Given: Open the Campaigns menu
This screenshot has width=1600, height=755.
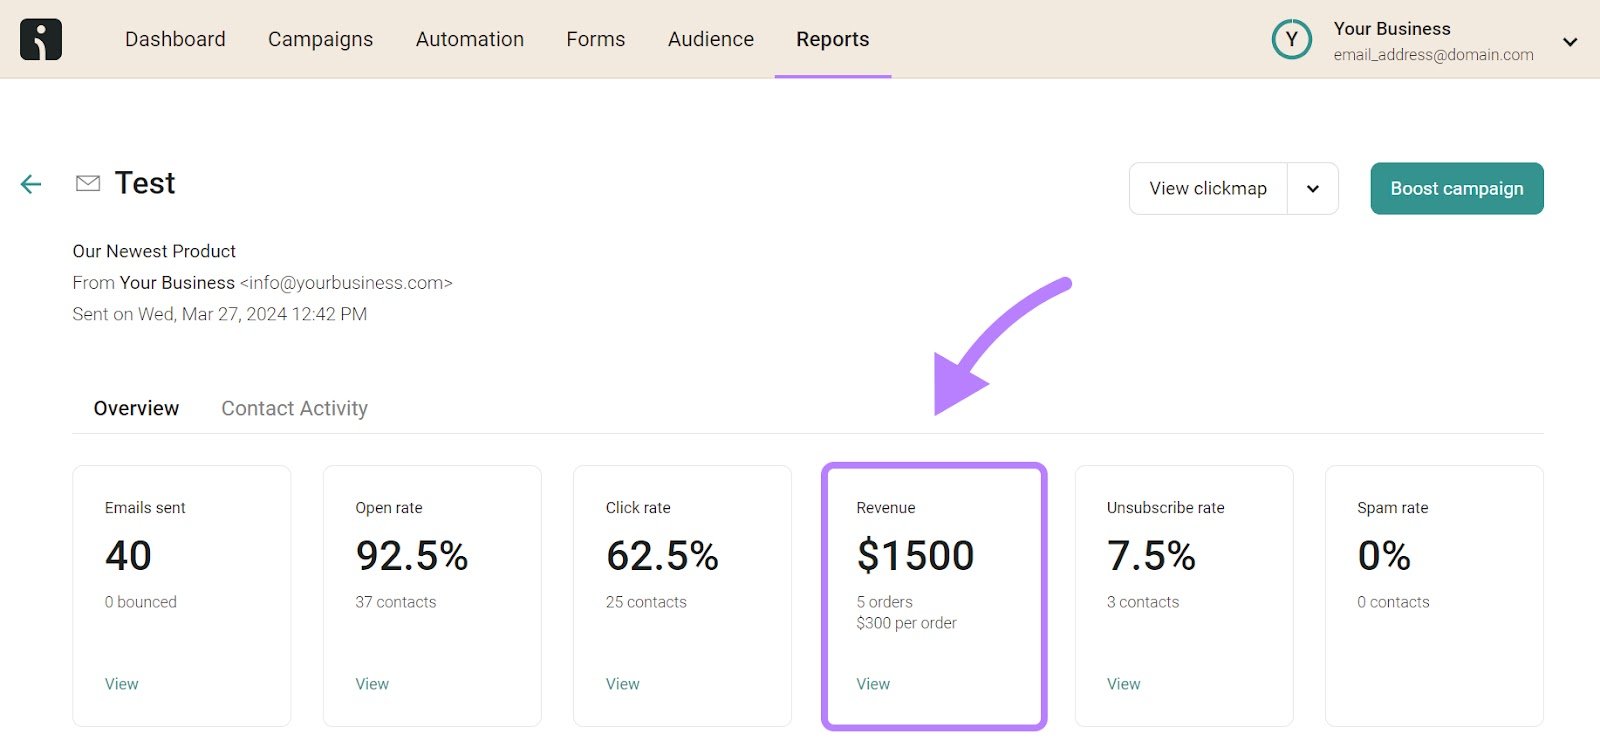Looking at the screenshot, I should pos(320,39).
